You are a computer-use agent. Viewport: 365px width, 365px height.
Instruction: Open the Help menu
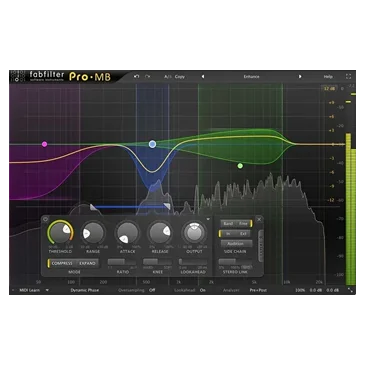click(x=328, y=77)
